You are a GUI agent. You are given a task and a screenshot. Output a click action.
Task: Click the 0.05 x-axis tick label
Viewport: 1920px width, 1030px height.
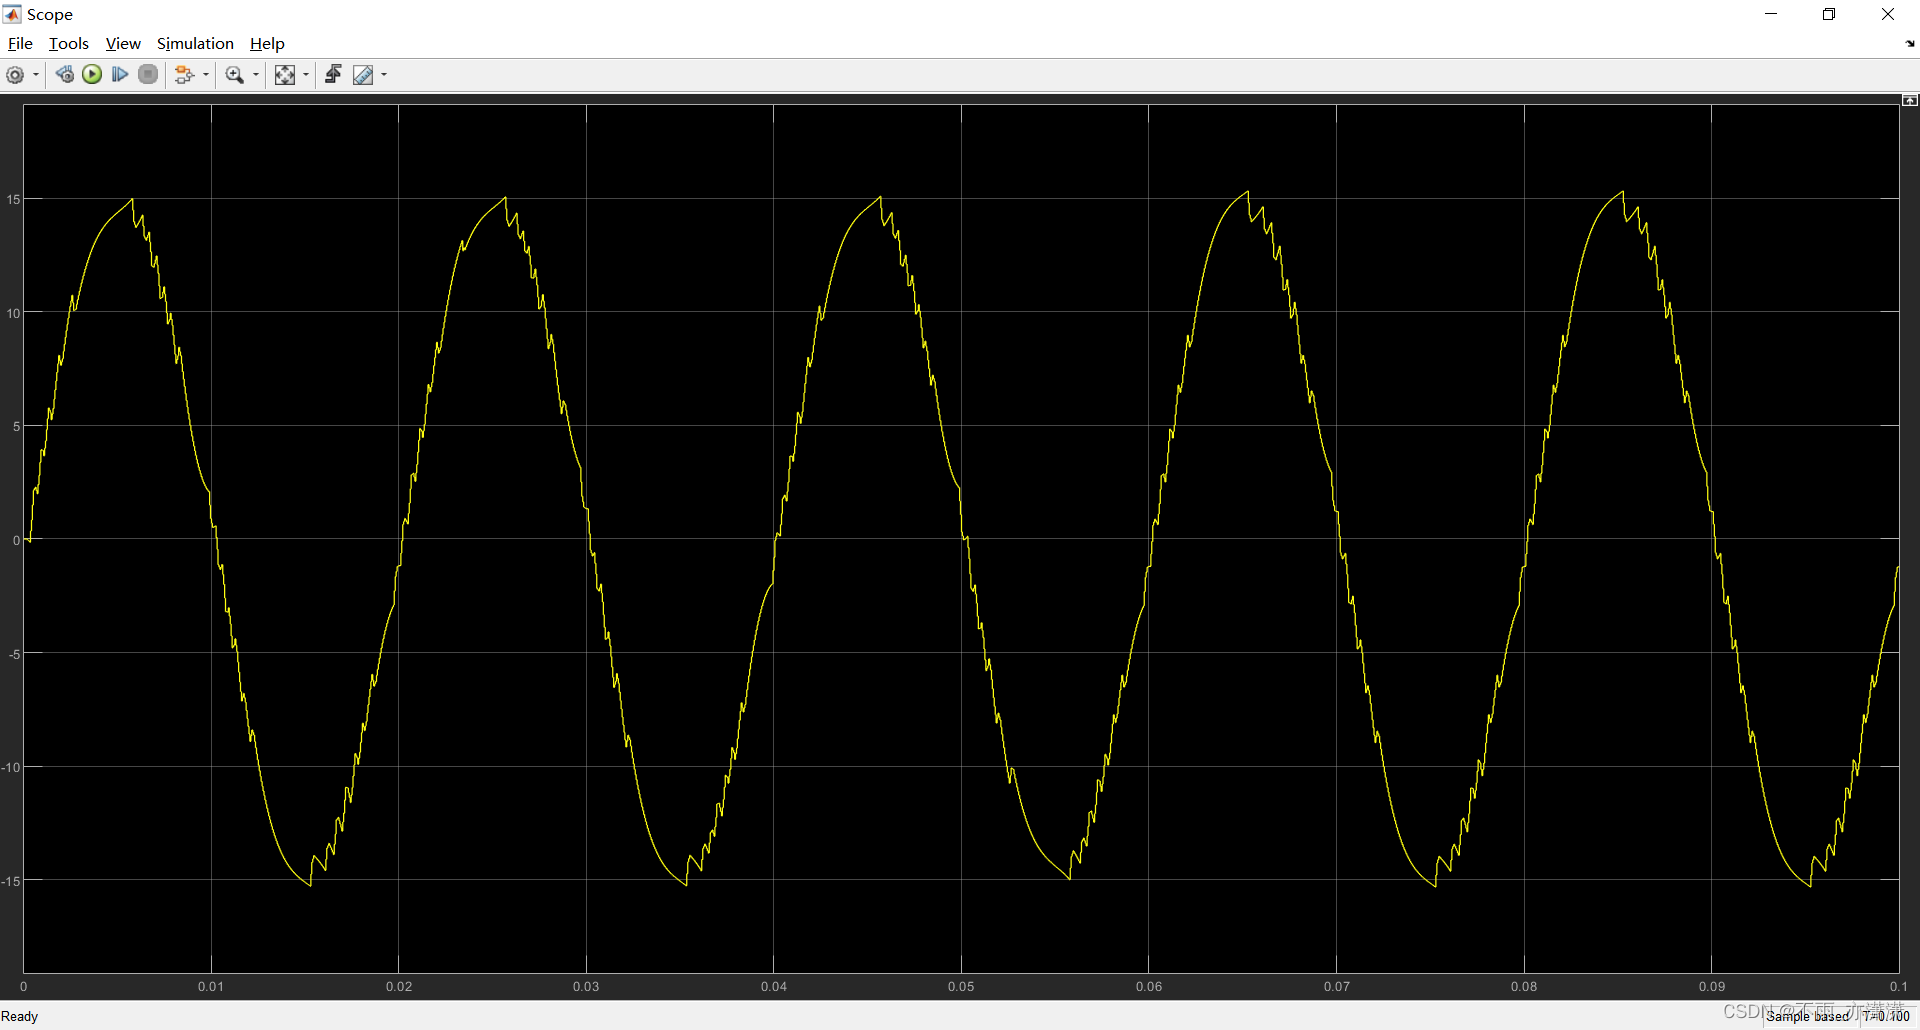click(x=961, y=987)
